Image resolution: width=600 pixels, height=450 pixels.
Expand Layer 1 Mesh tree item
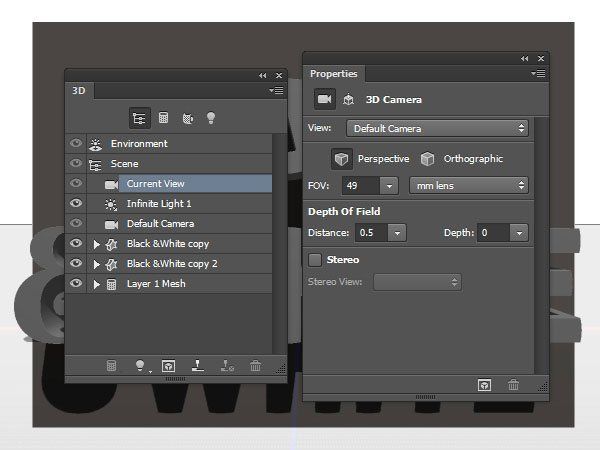[96, 284]
